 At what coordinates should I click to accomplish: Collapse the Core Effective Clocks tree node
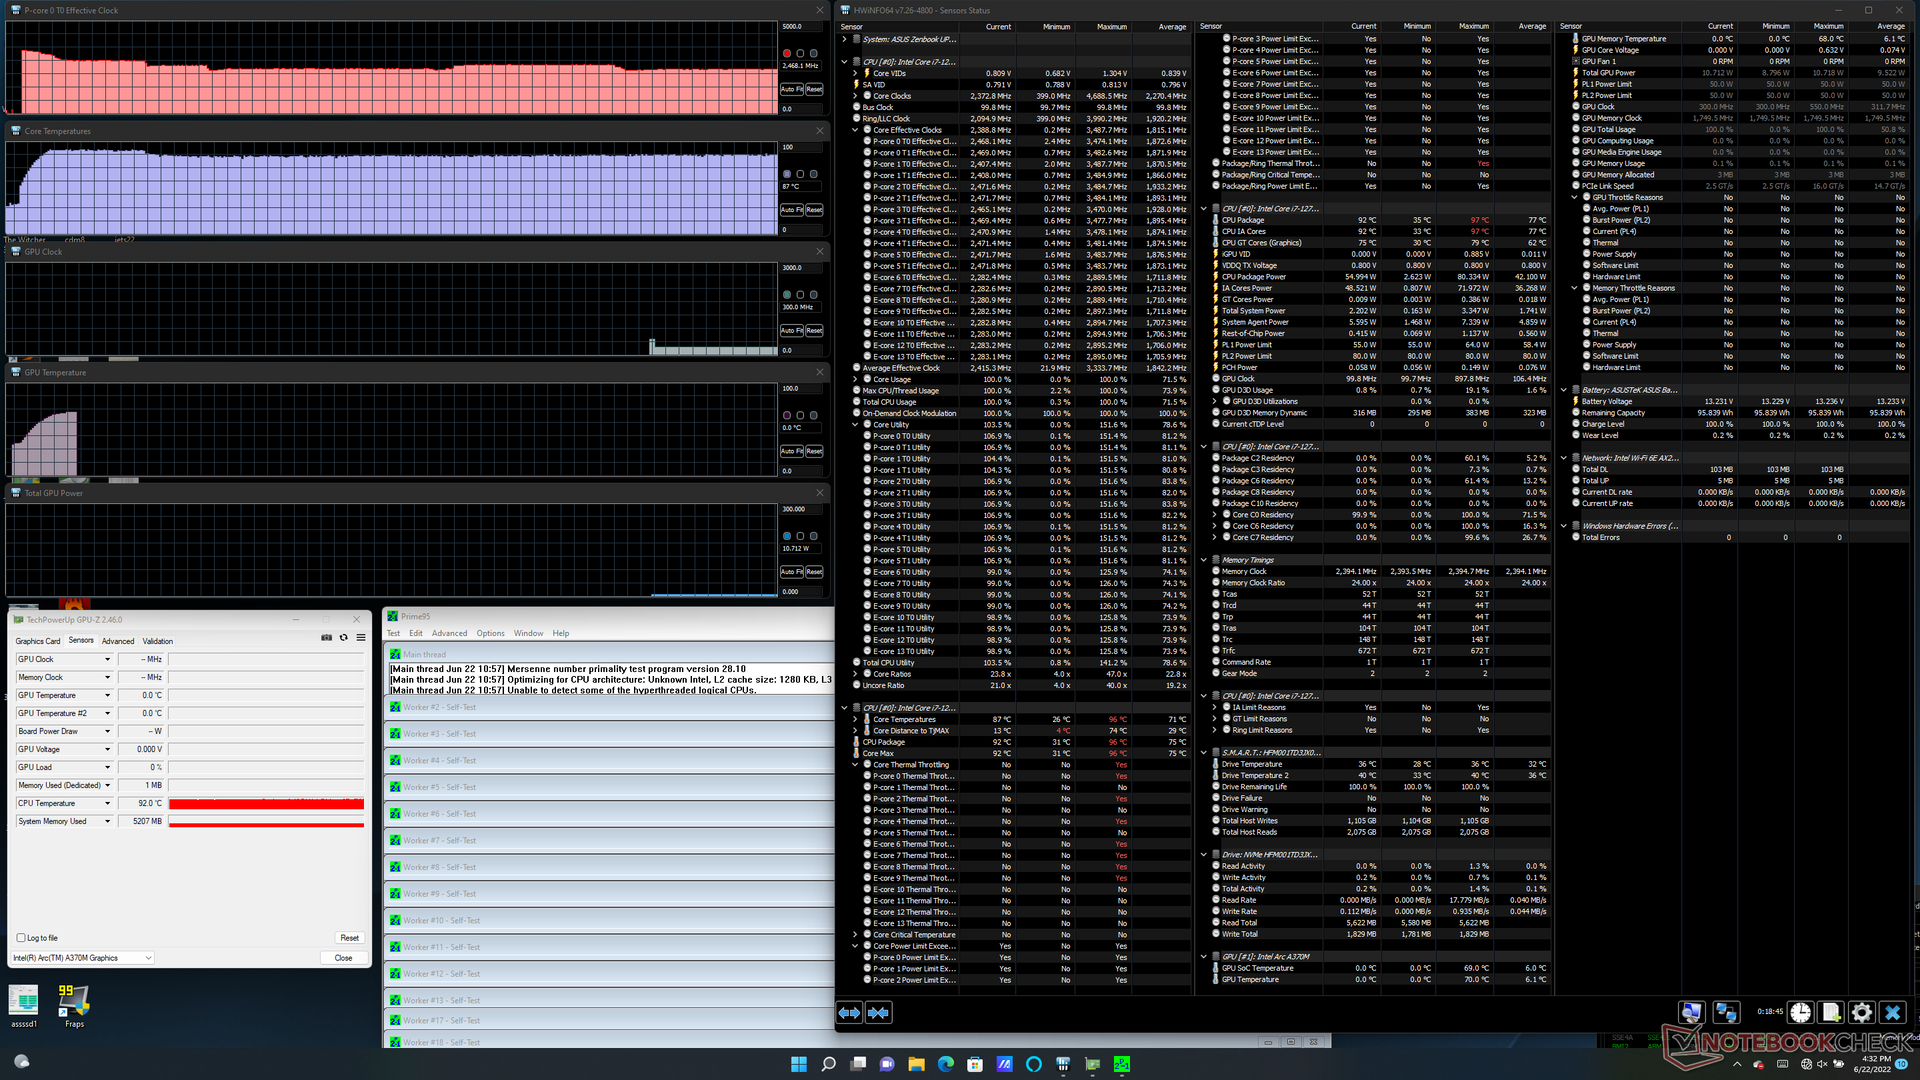856,130
